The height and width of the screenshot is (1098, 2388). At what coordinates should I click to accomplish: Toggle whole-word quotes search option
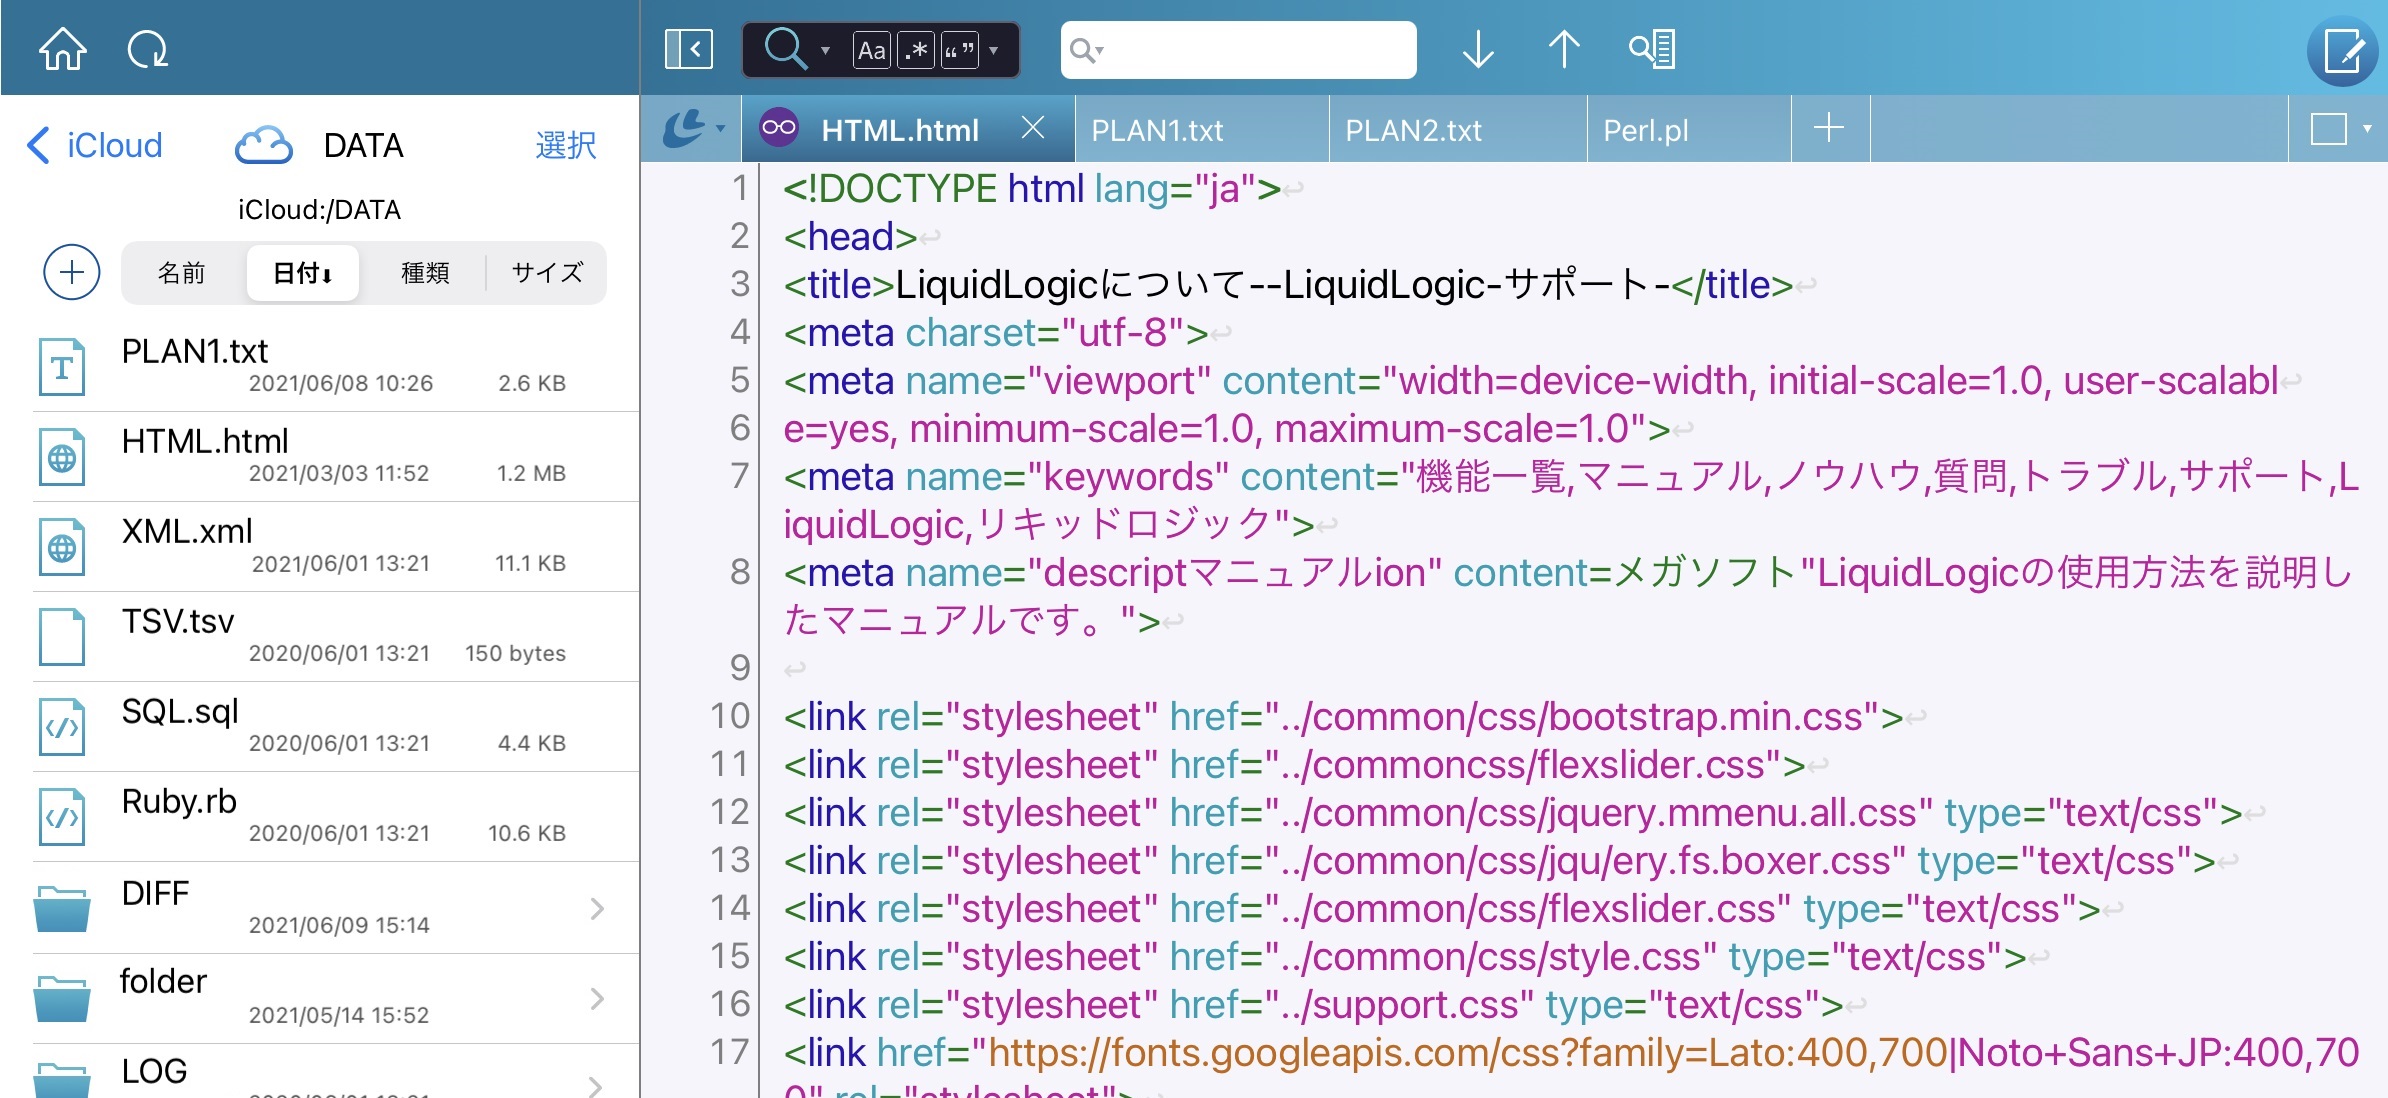click(x=958, y=50)
